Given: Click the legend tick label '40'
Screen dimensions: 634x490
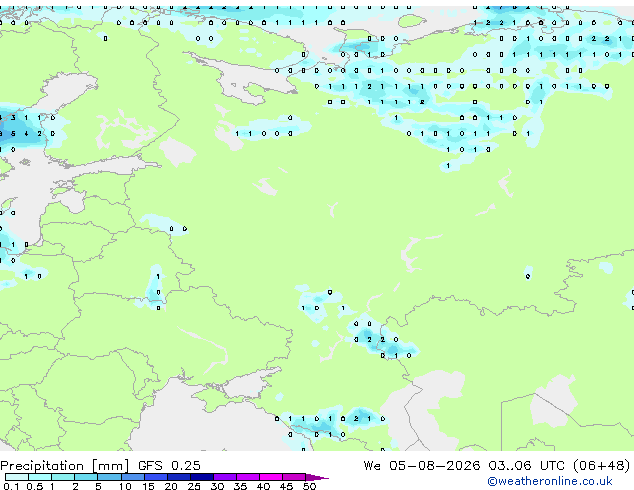Looking at the screenshot, I should [263, 486].
